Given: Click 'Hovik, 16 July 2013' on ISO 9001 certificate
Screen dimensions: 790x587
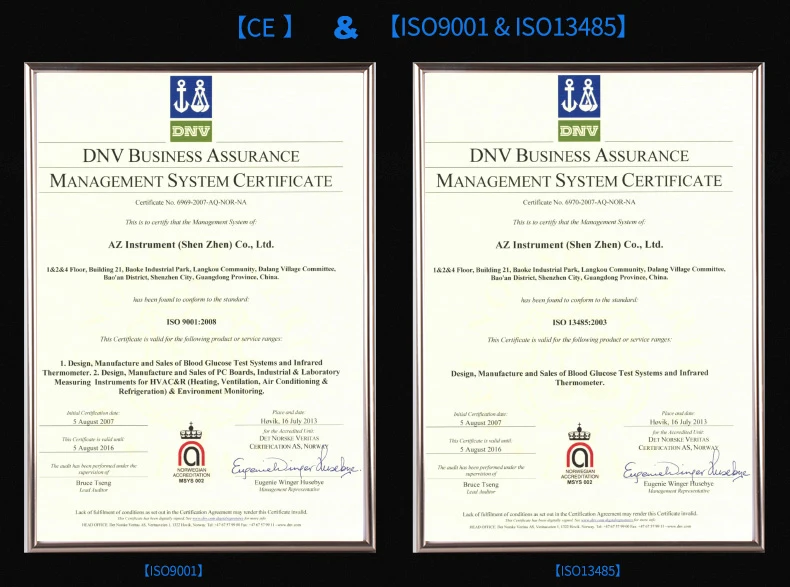Looking at the screenshot, I should (289, 421).
